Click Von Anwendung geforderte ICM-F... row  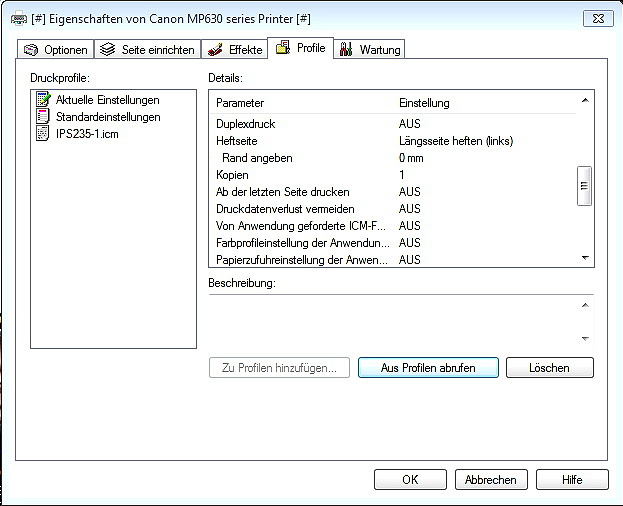[x=393, y=226]
